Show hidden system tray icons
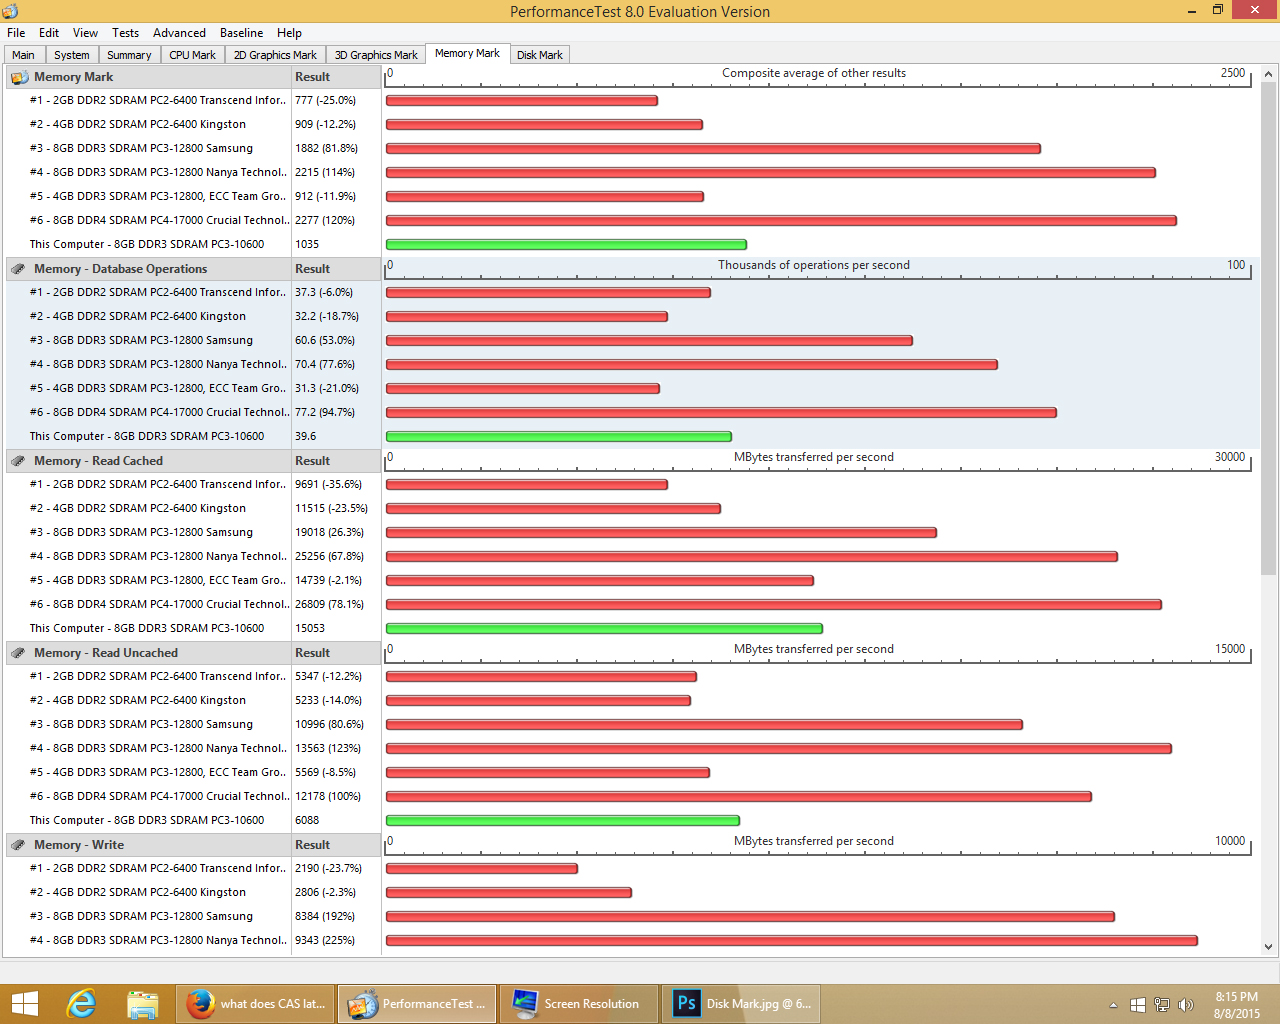Image resolution: width=1280 pixels, height=1024 pixels. (1113, 1005)
